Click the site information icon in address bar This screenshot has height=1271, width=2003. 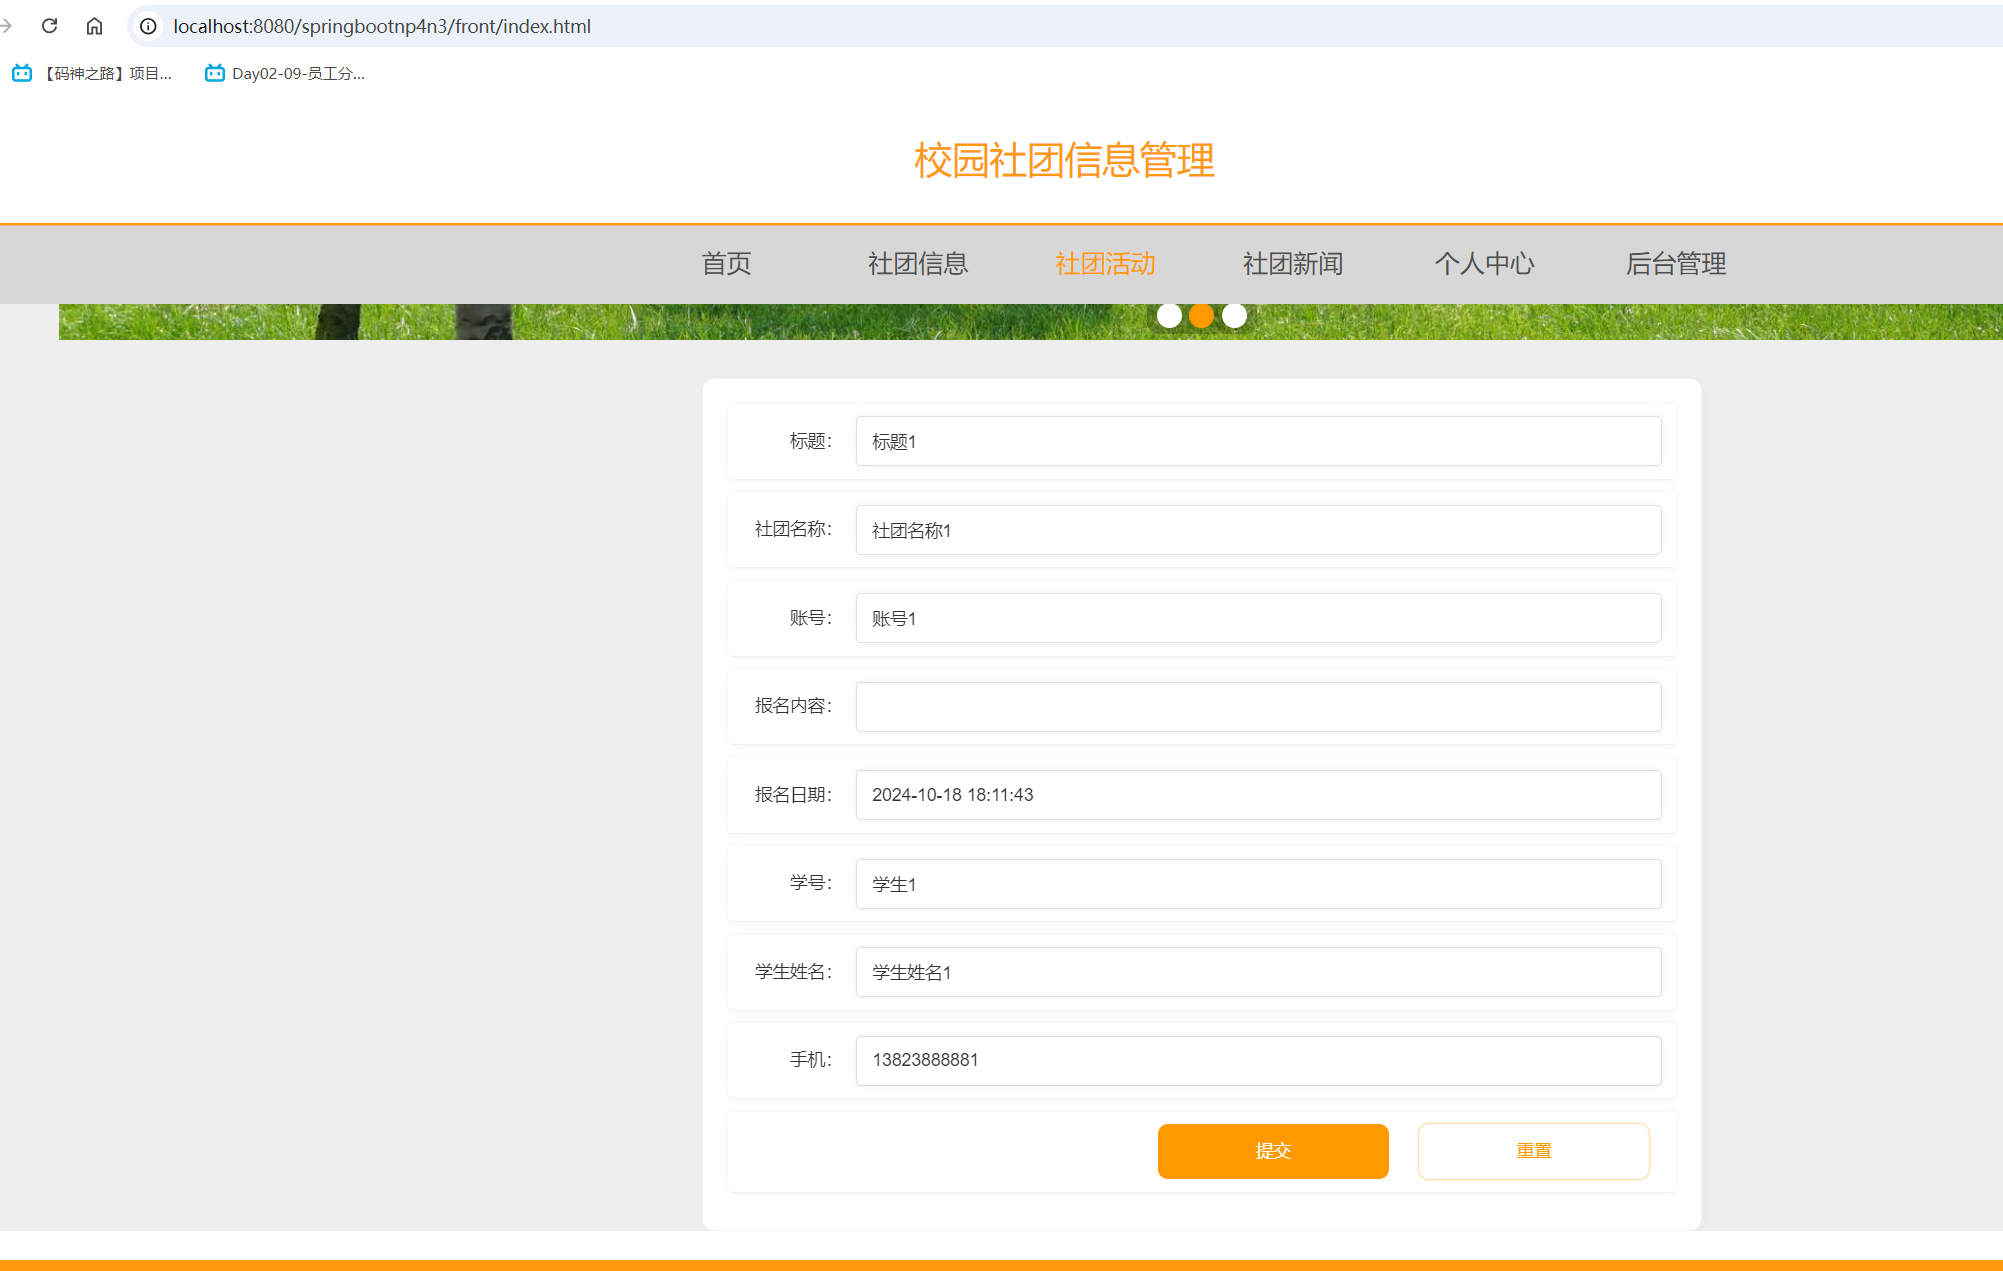click(147, 26)
